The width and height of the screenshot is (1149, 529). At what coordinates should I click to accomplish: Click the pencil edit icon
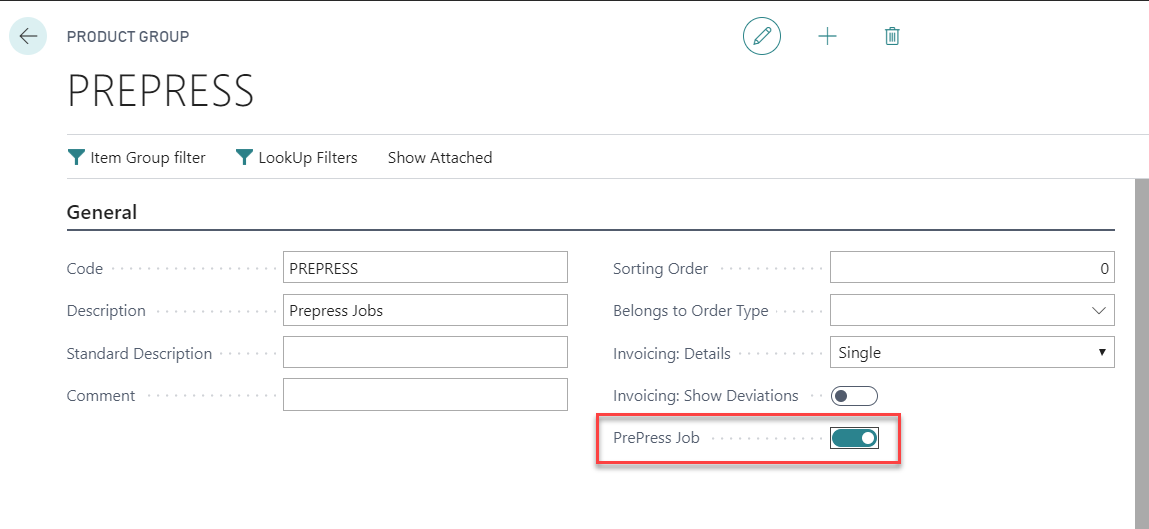tap(762, 37)
